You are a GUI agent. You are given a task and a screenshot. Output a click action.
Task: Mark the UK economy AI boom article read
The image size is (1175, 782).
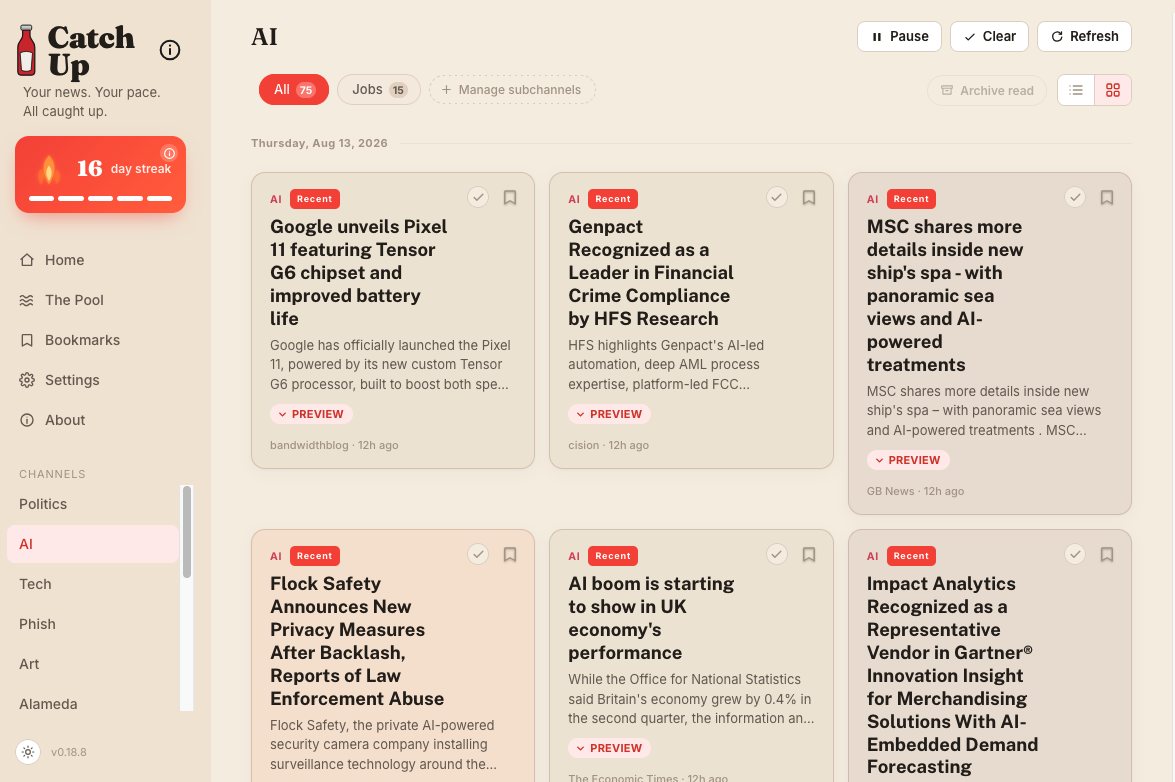click(x=777, y=554)
